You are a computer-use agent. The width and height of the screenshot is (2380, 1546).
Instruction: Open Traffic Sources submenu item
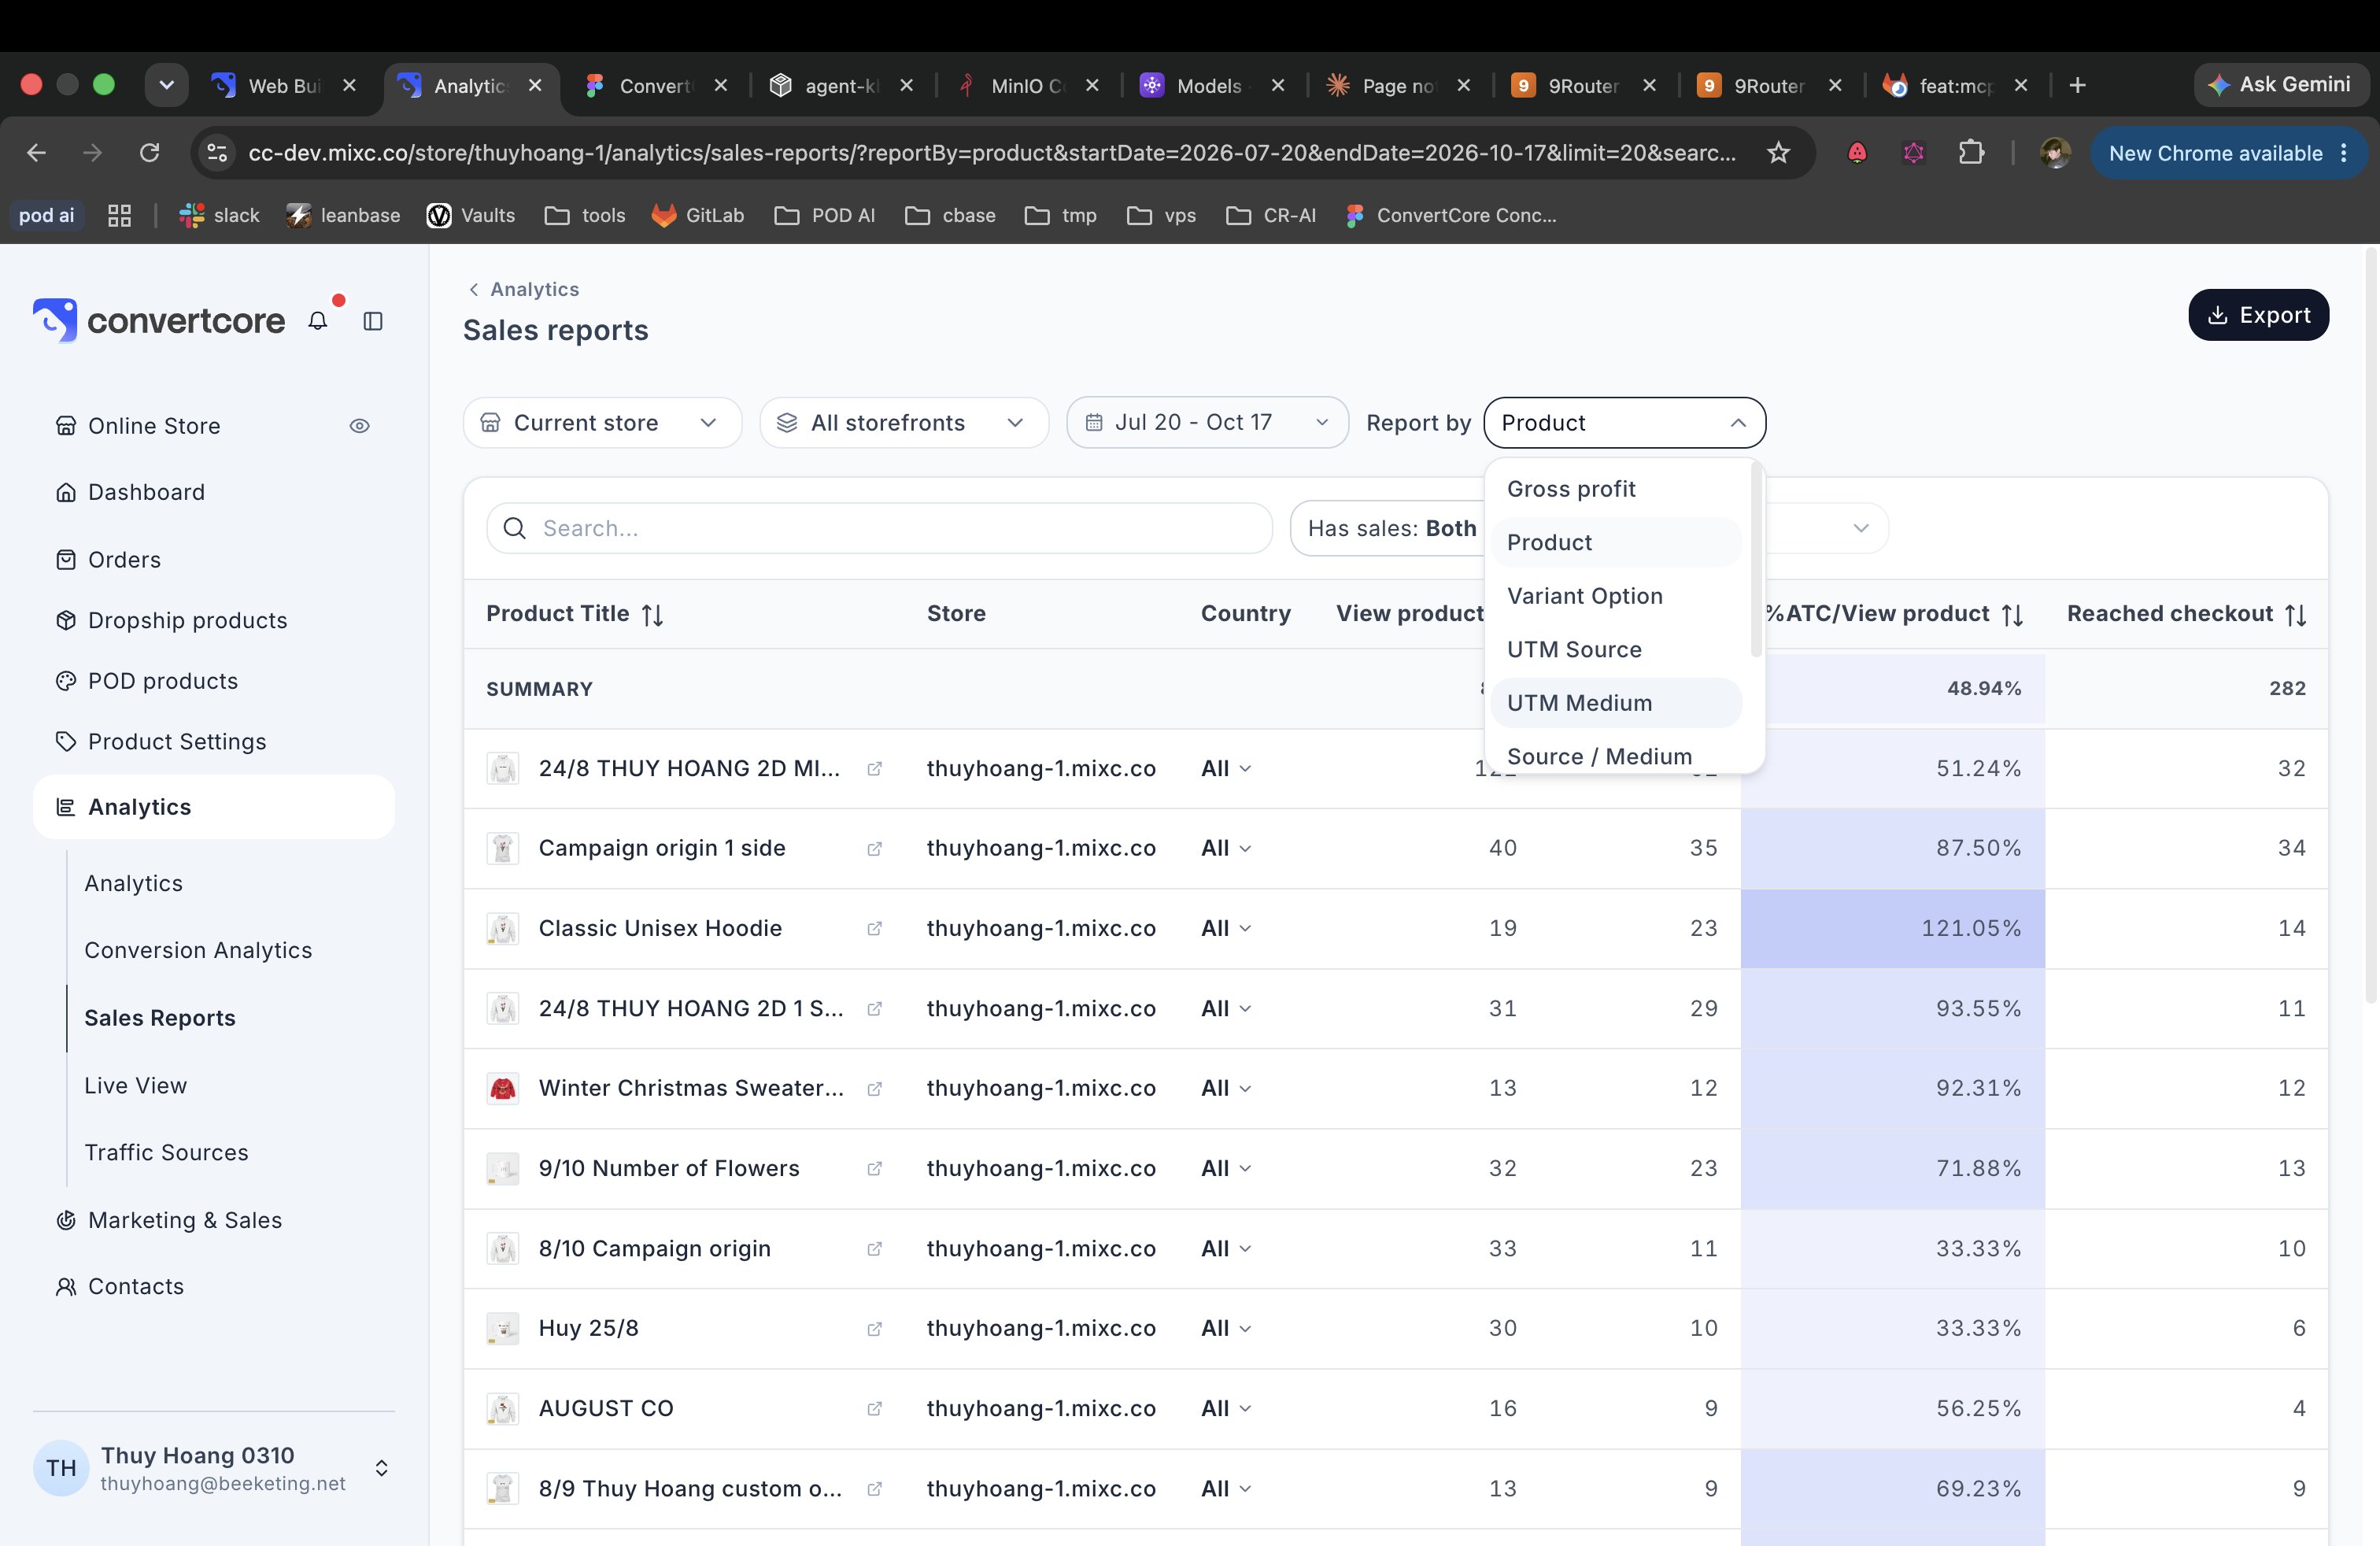coord(166,1152)
